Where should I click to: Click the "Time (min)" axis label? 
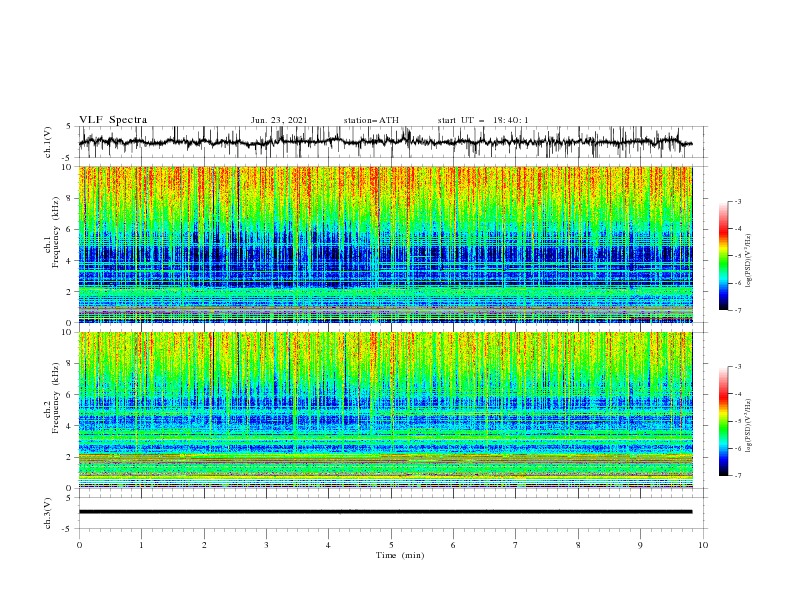point(400,555)
